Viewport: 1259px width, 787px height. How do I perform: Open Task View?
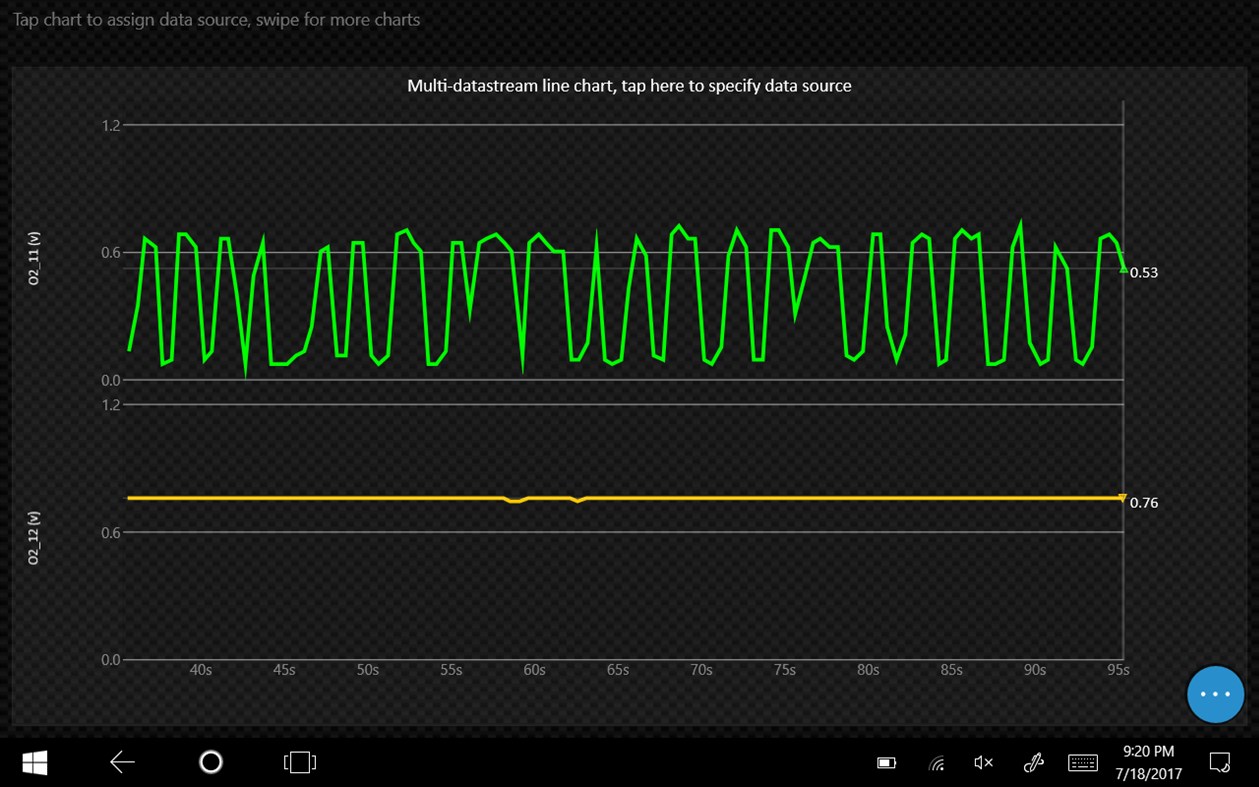(299, 762)
